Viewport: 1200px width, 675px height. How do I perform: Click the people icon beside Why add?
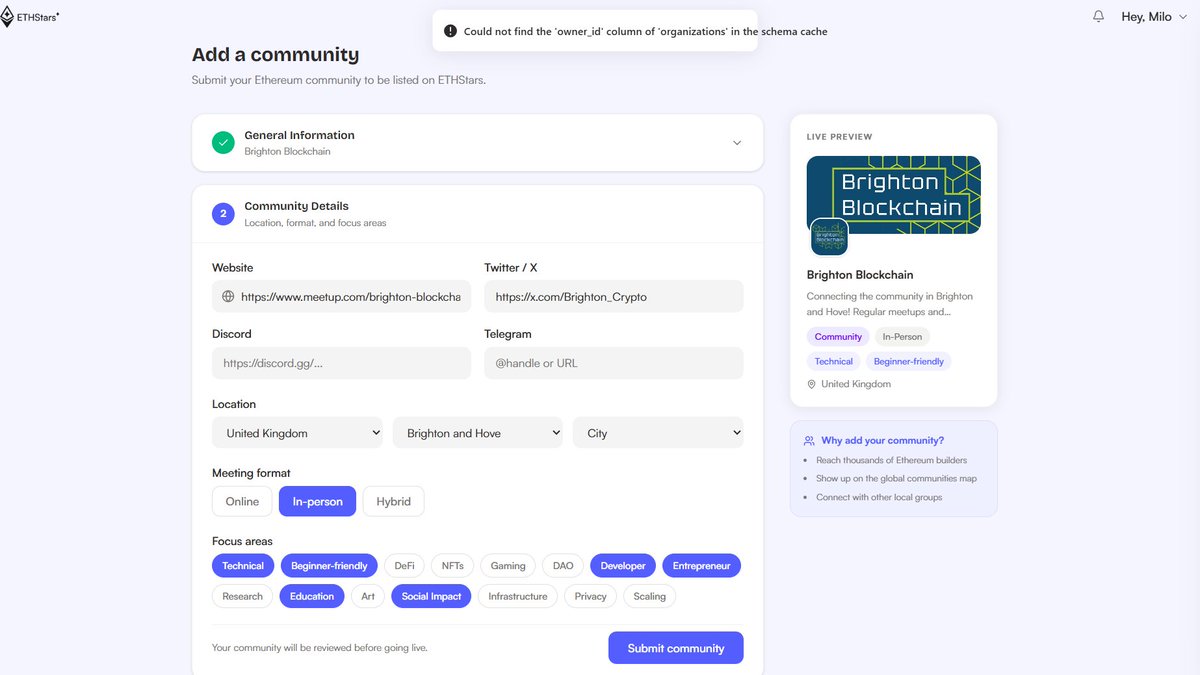809,441
